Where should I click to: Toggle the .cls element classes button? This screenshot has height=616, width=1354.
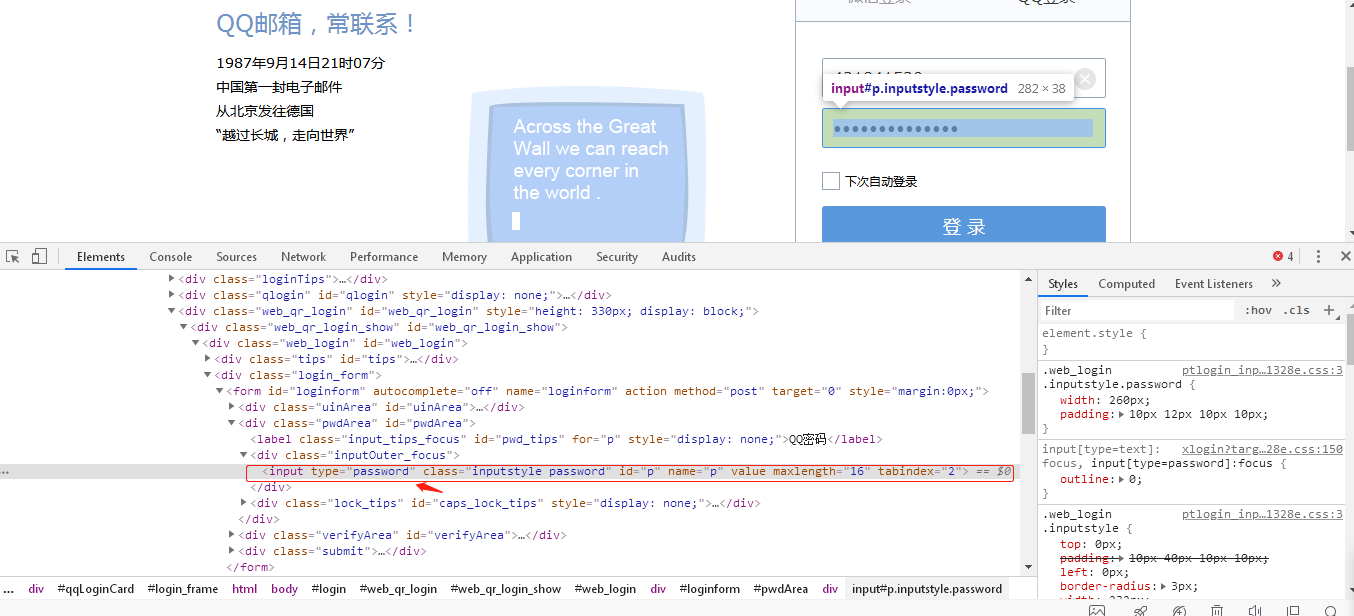[x=1297, y=310]
